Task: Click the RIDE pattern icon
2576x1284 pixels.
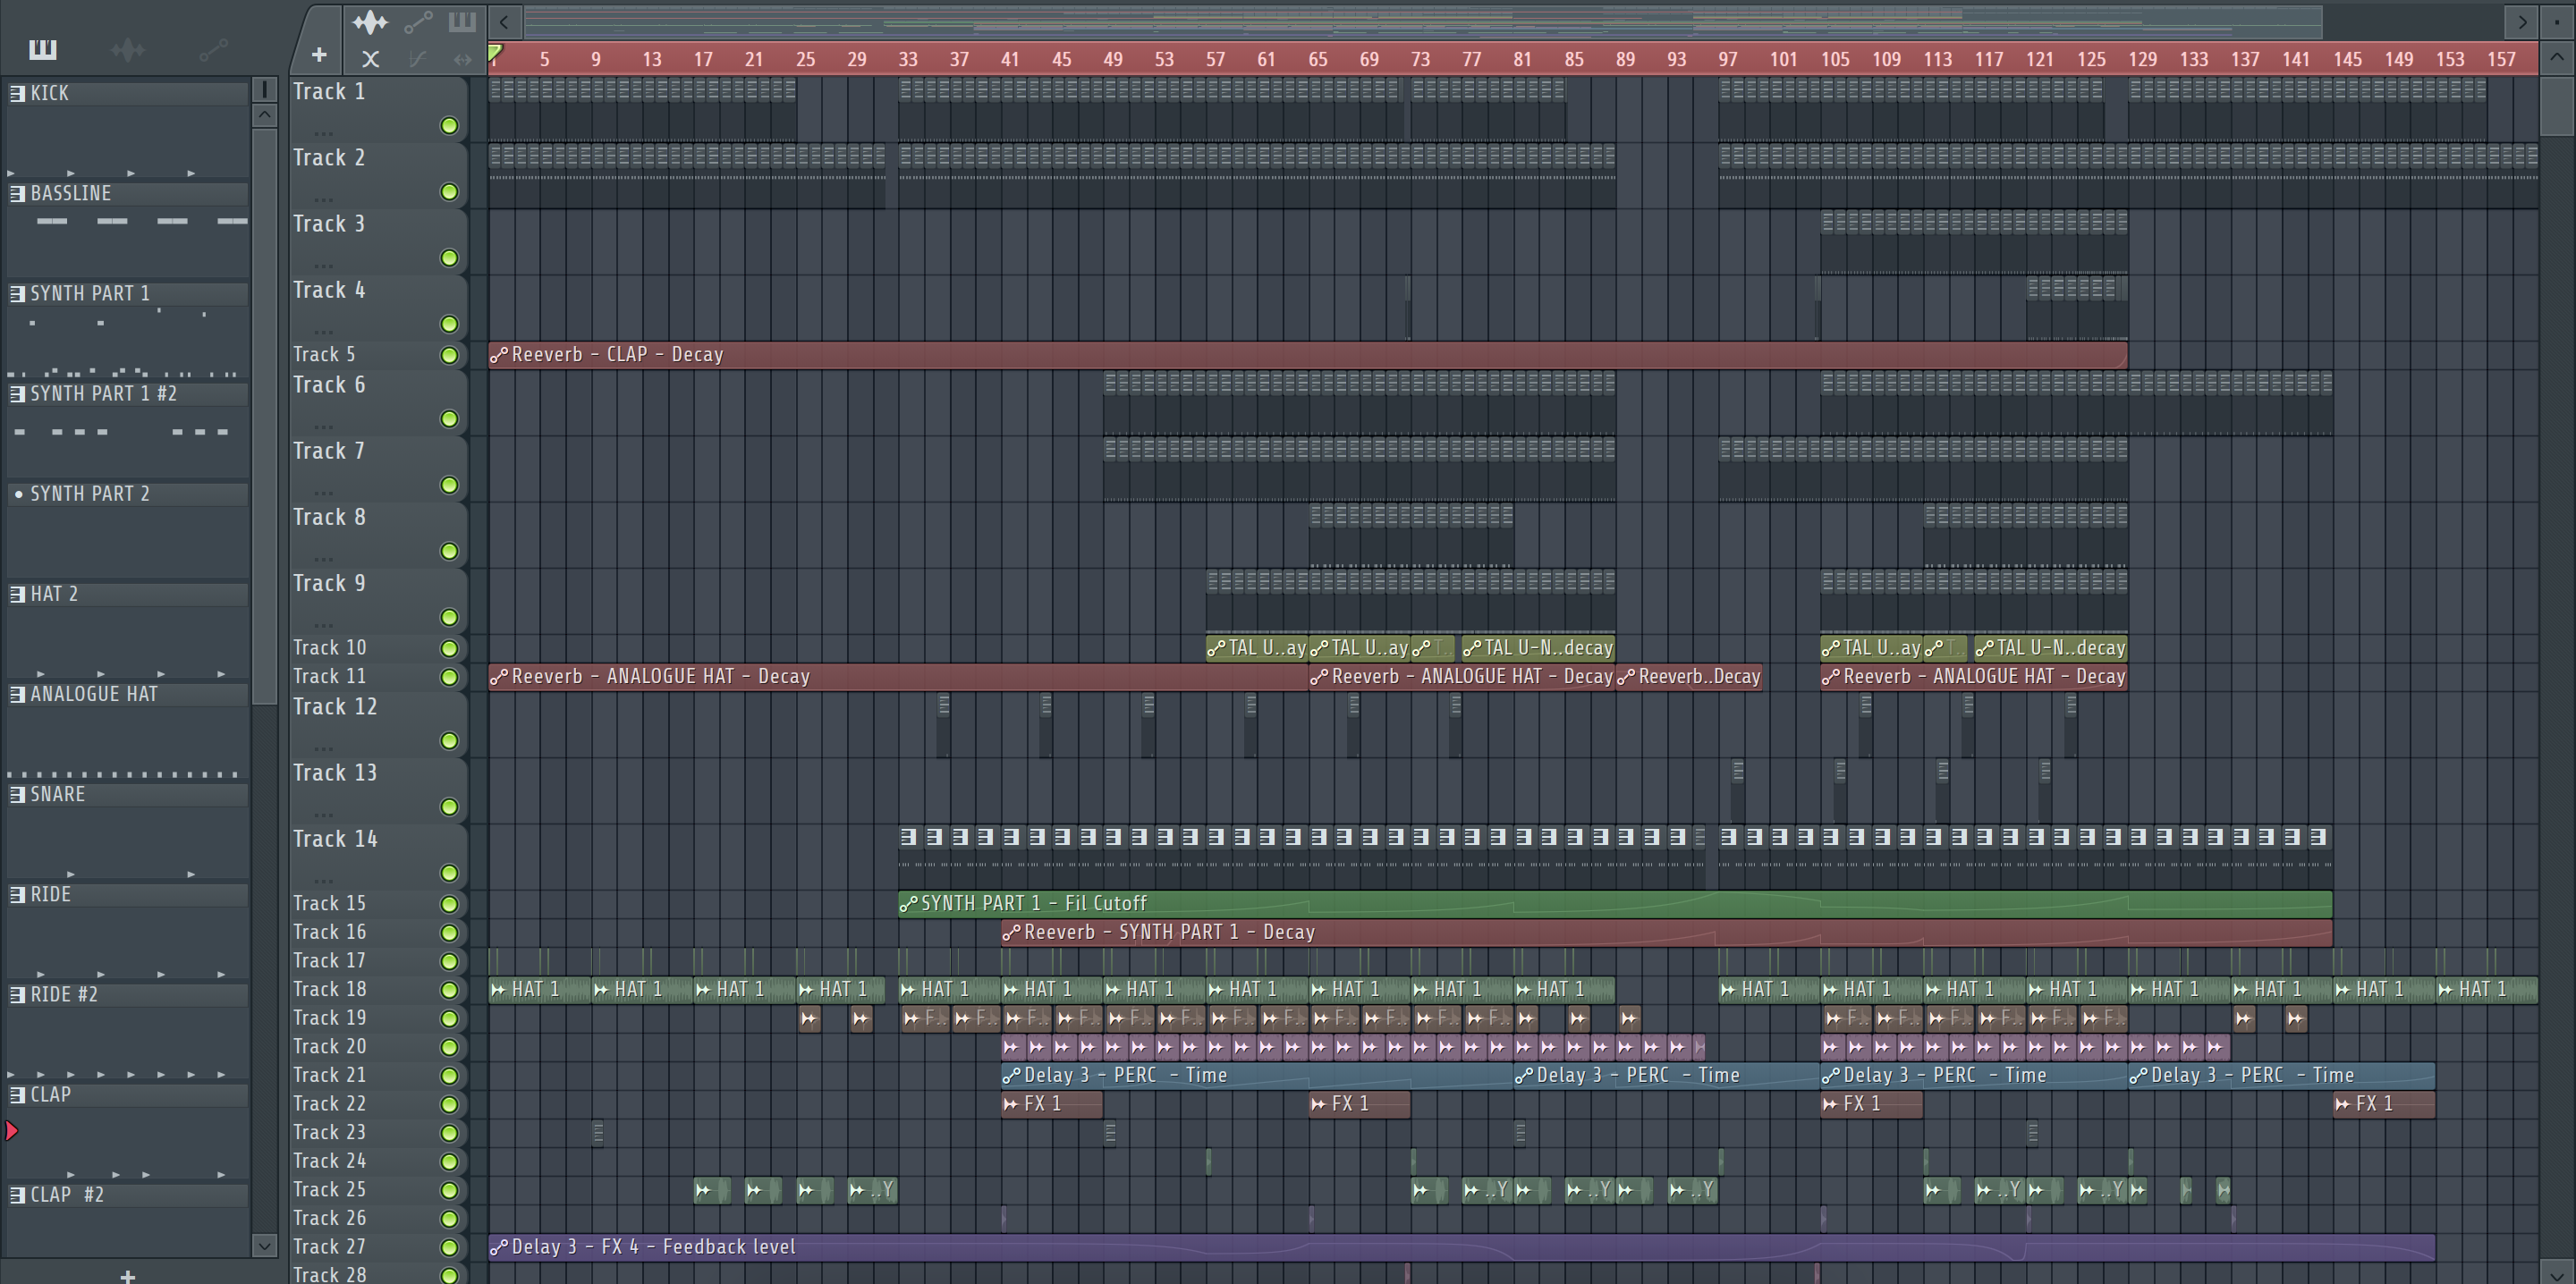Action: coord(17,894)
